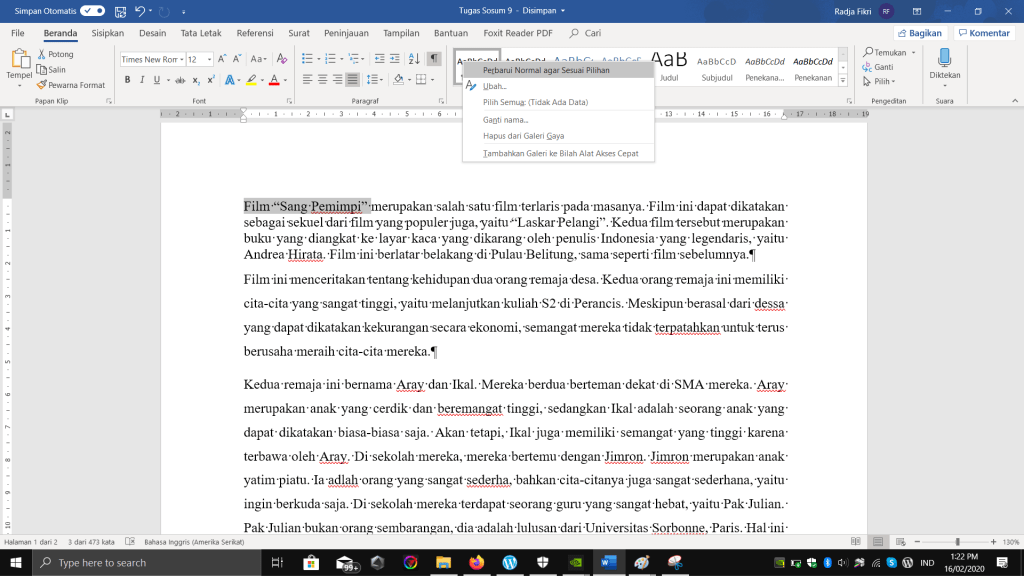Open the Tata Letak ribbon tab

point(201,33)
